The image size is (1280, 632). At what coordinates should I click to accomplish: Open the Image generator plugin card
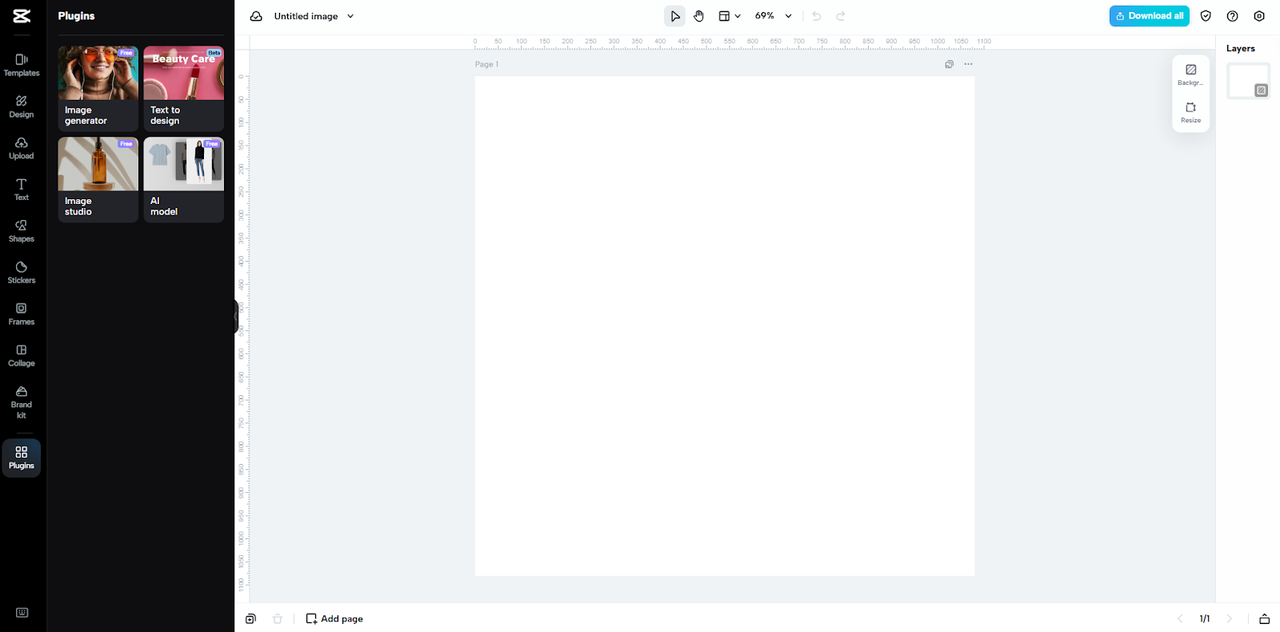coord(98,88)
